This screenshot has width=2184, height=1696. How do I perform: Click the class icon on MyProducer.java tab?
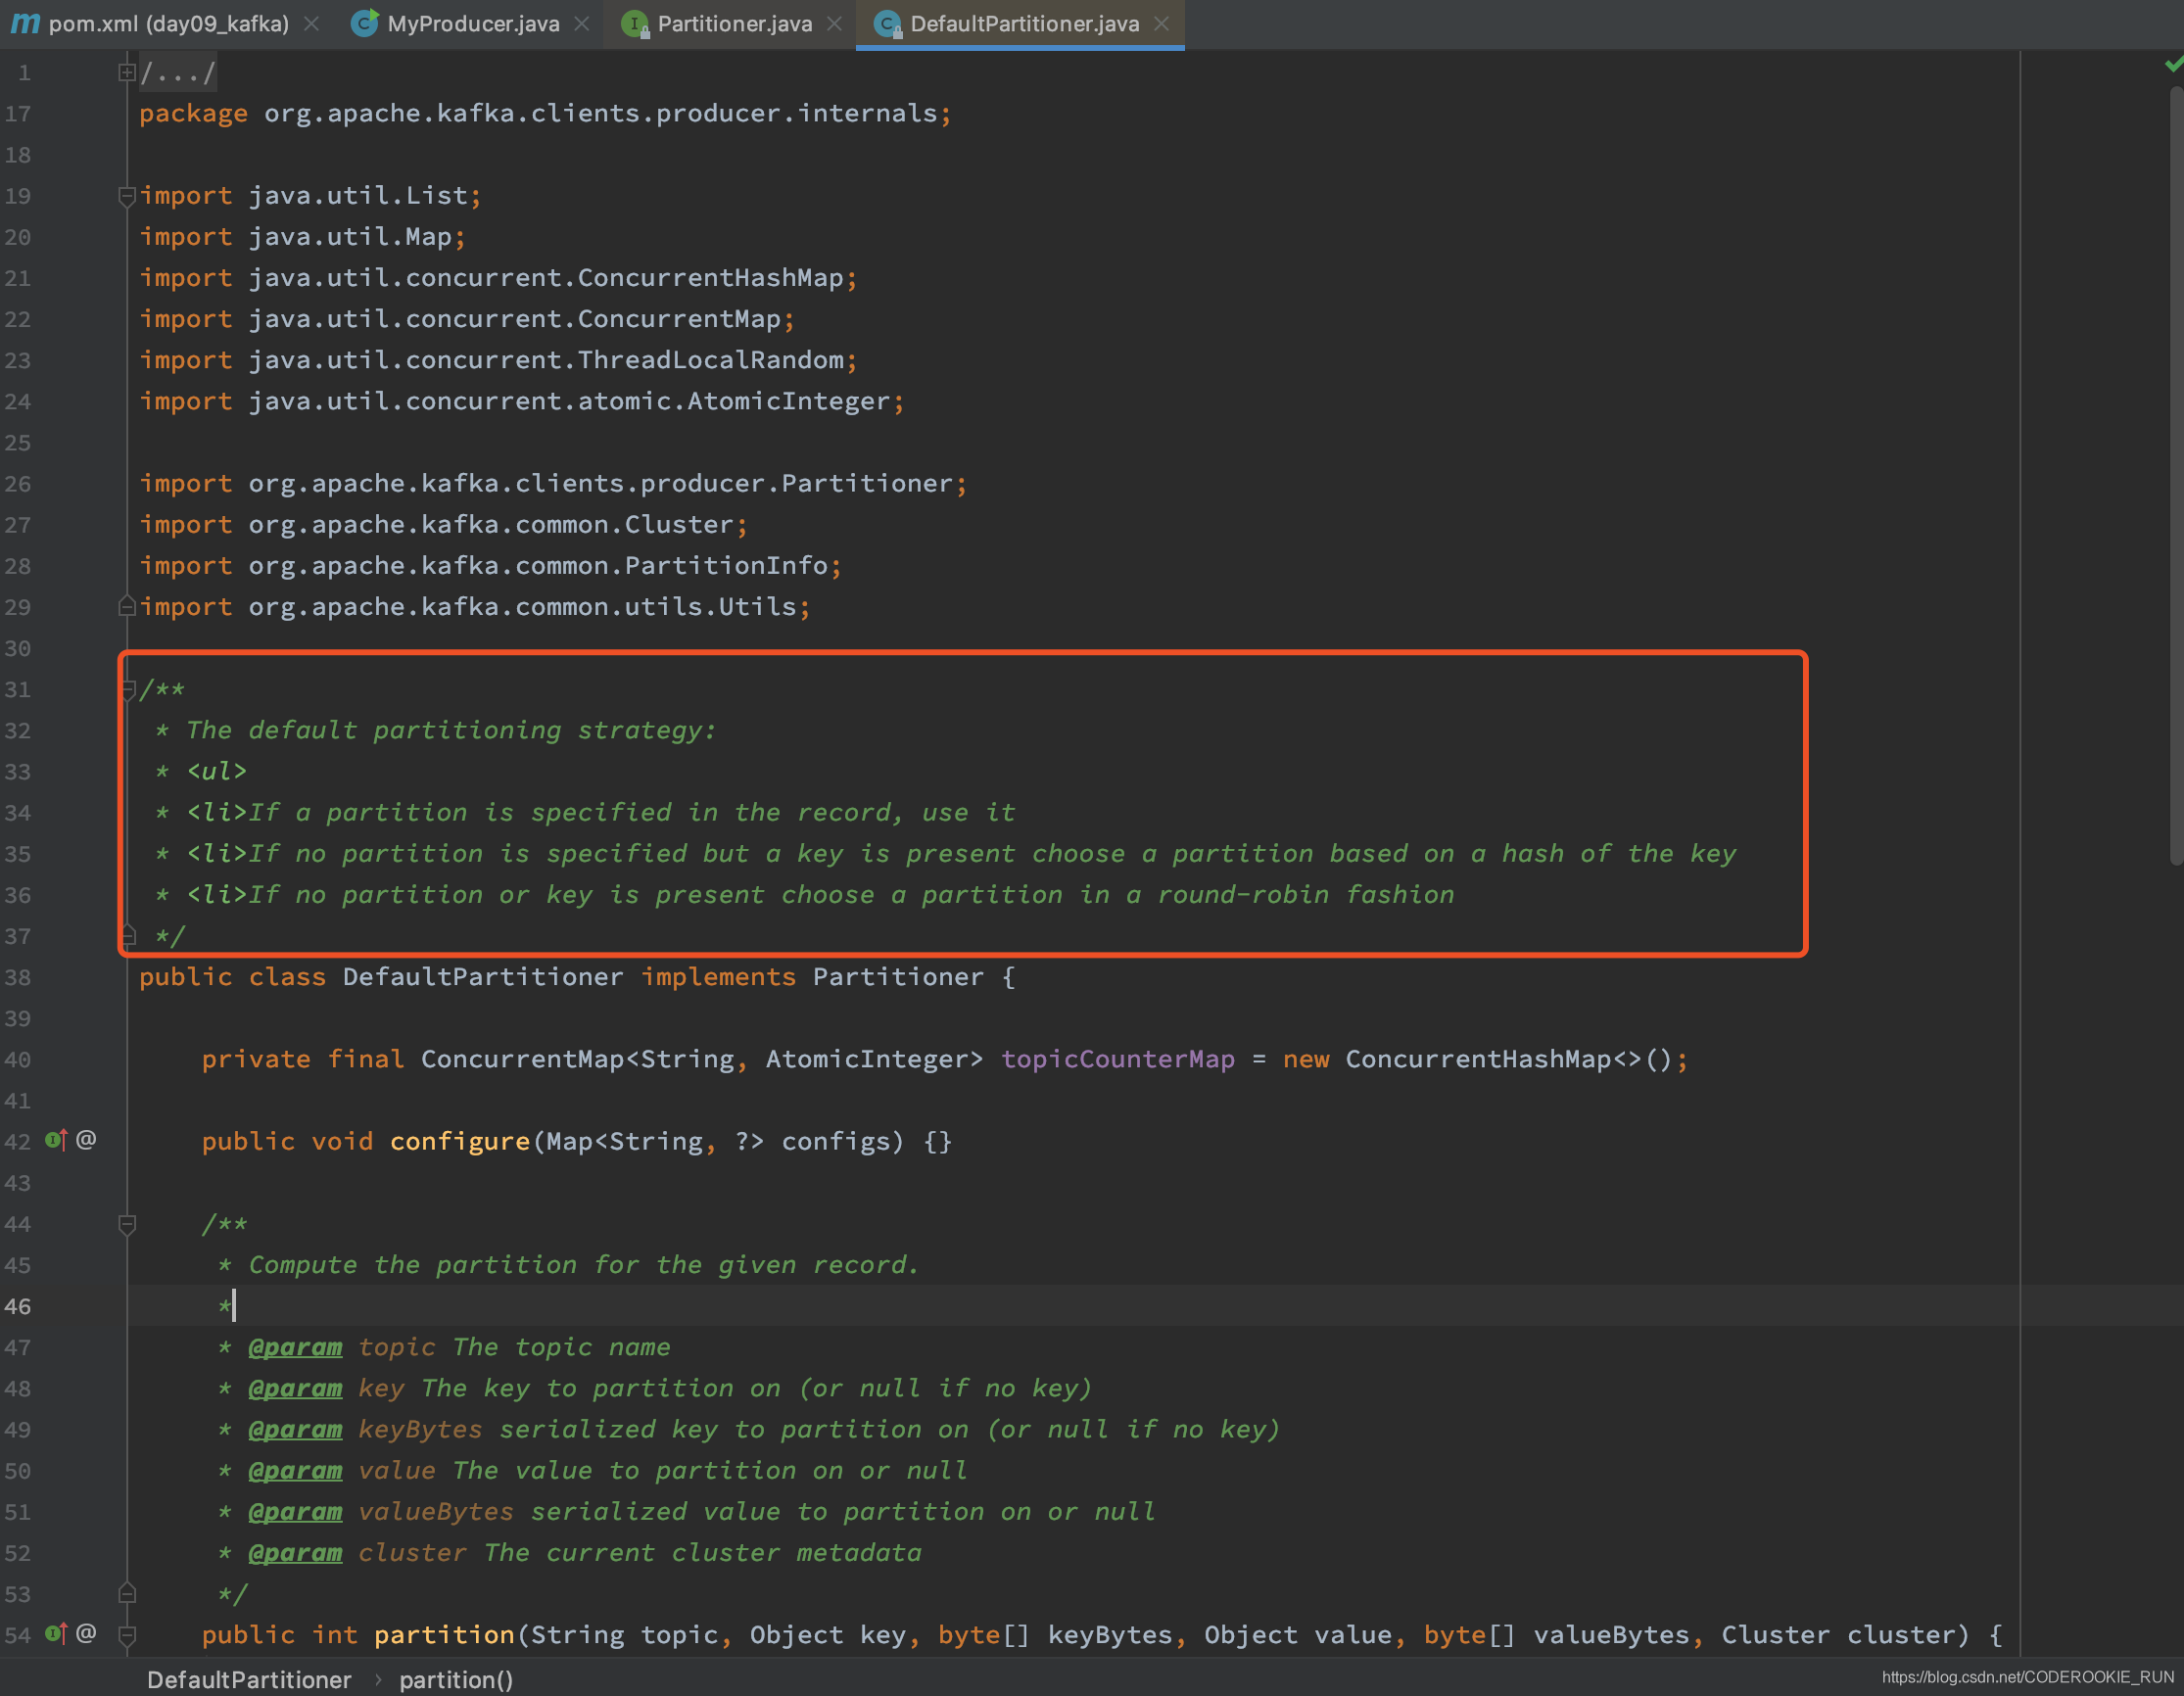point(365,23)
